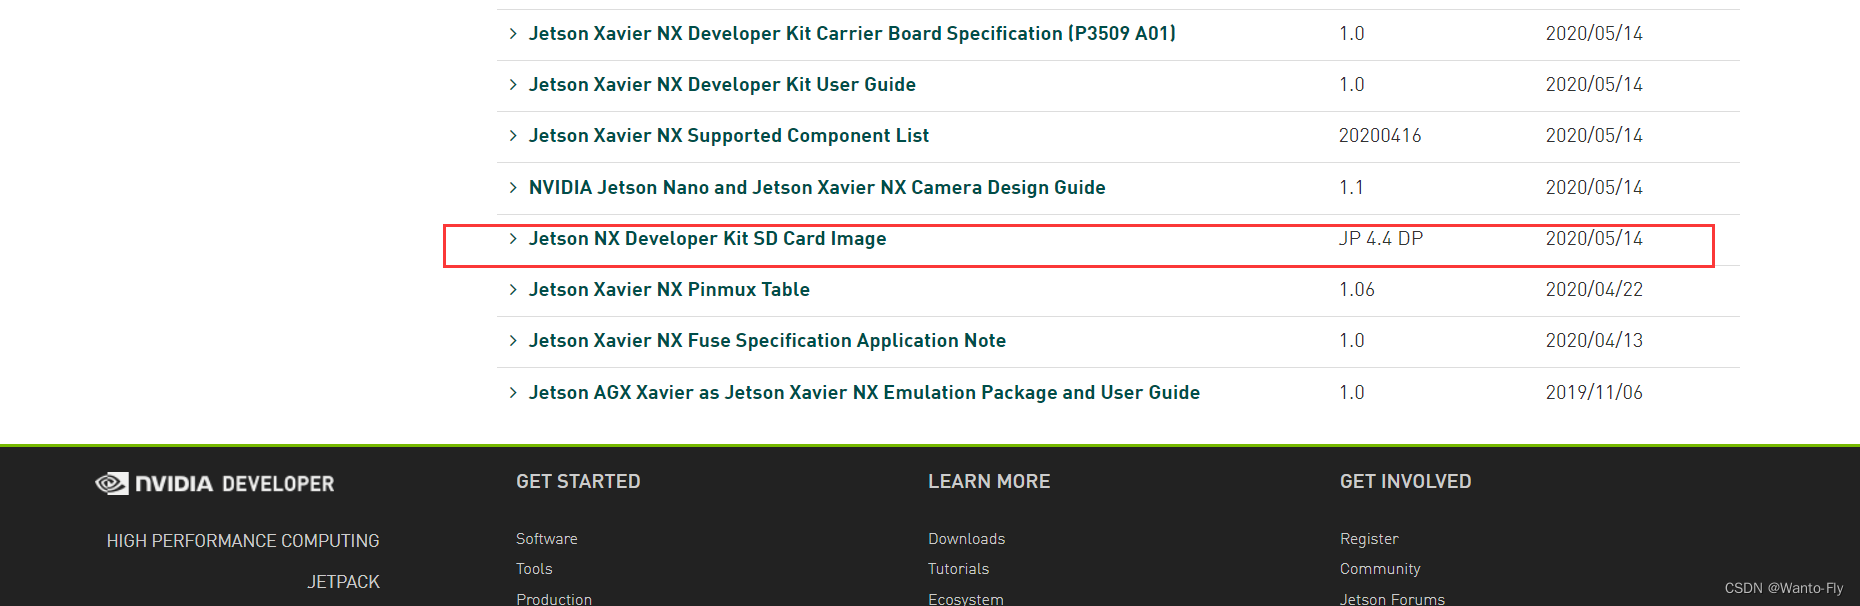Open the JETPACK footer link
1860x606 pixels.
343,582
